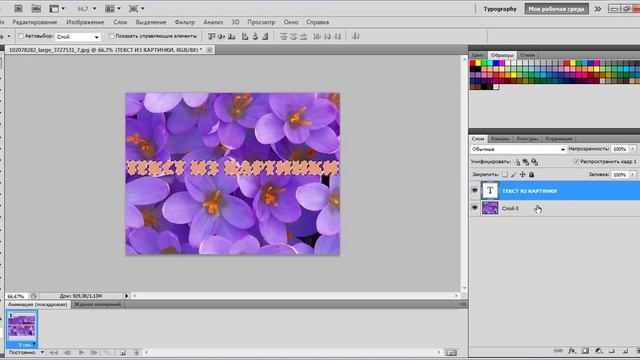The image size is (640, 360).
Task: Open the Слой auto-select dropdown
Action: pos(78,37)
